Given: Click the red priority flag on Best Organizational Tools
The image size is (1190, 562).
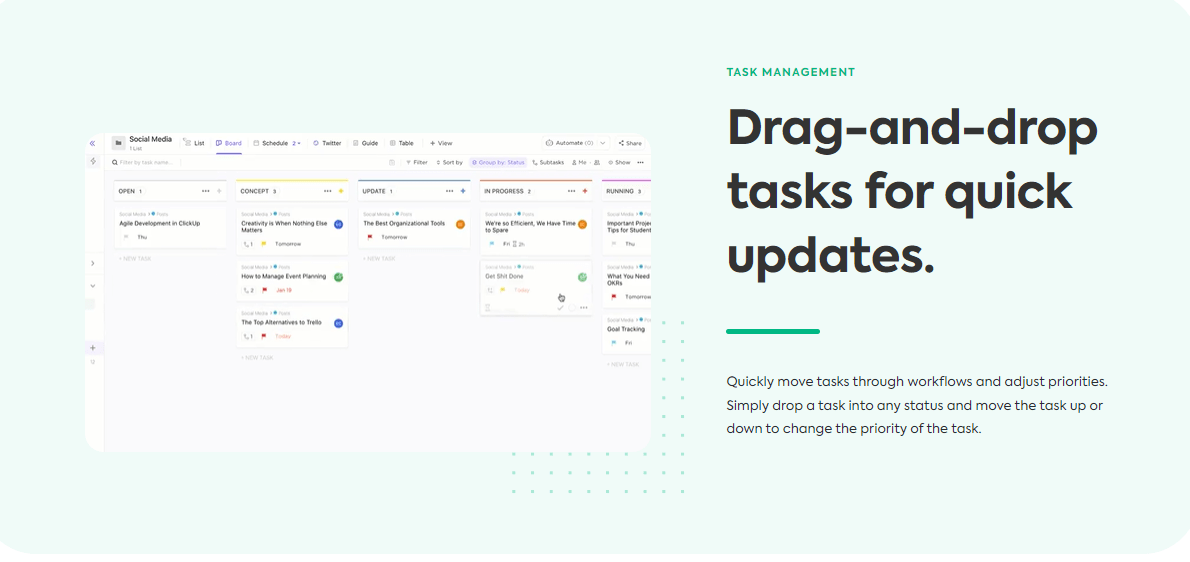Looking at the screenshot, I should click(370, 237).
